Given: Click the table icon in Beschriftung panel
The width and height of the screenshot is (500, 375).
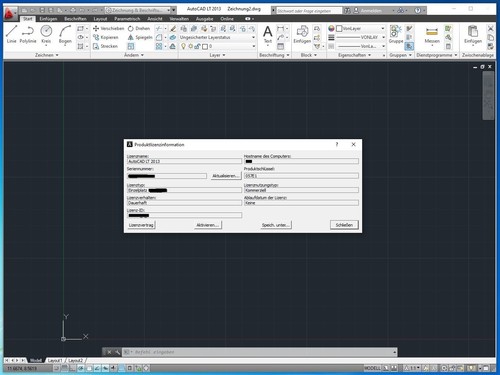Looking at the screenshot, I should point(281,46).
